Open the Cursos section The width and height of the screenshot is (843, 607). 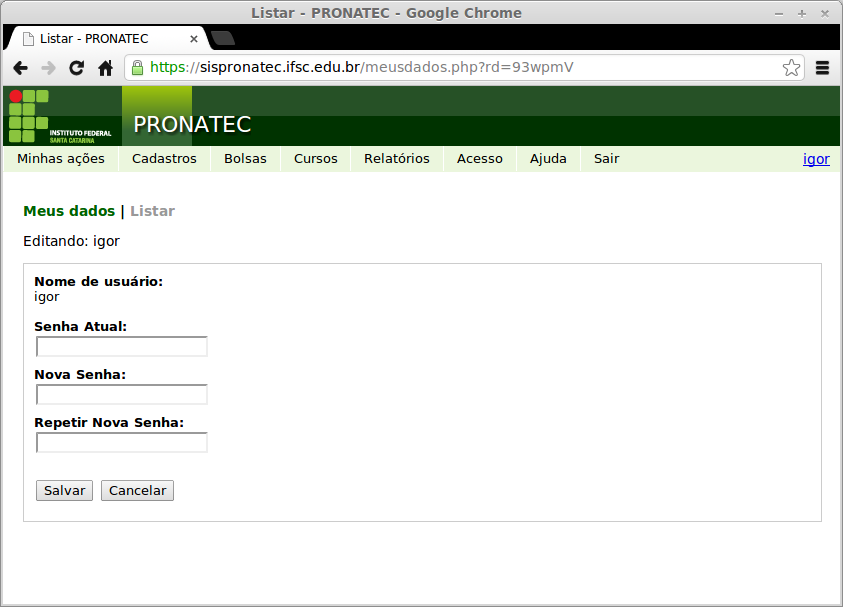[315, 158]
